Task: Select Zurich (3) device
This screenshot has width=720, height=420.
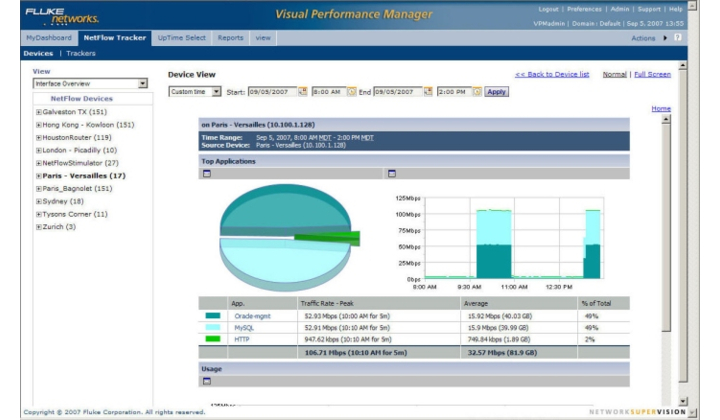Action: 59,227
